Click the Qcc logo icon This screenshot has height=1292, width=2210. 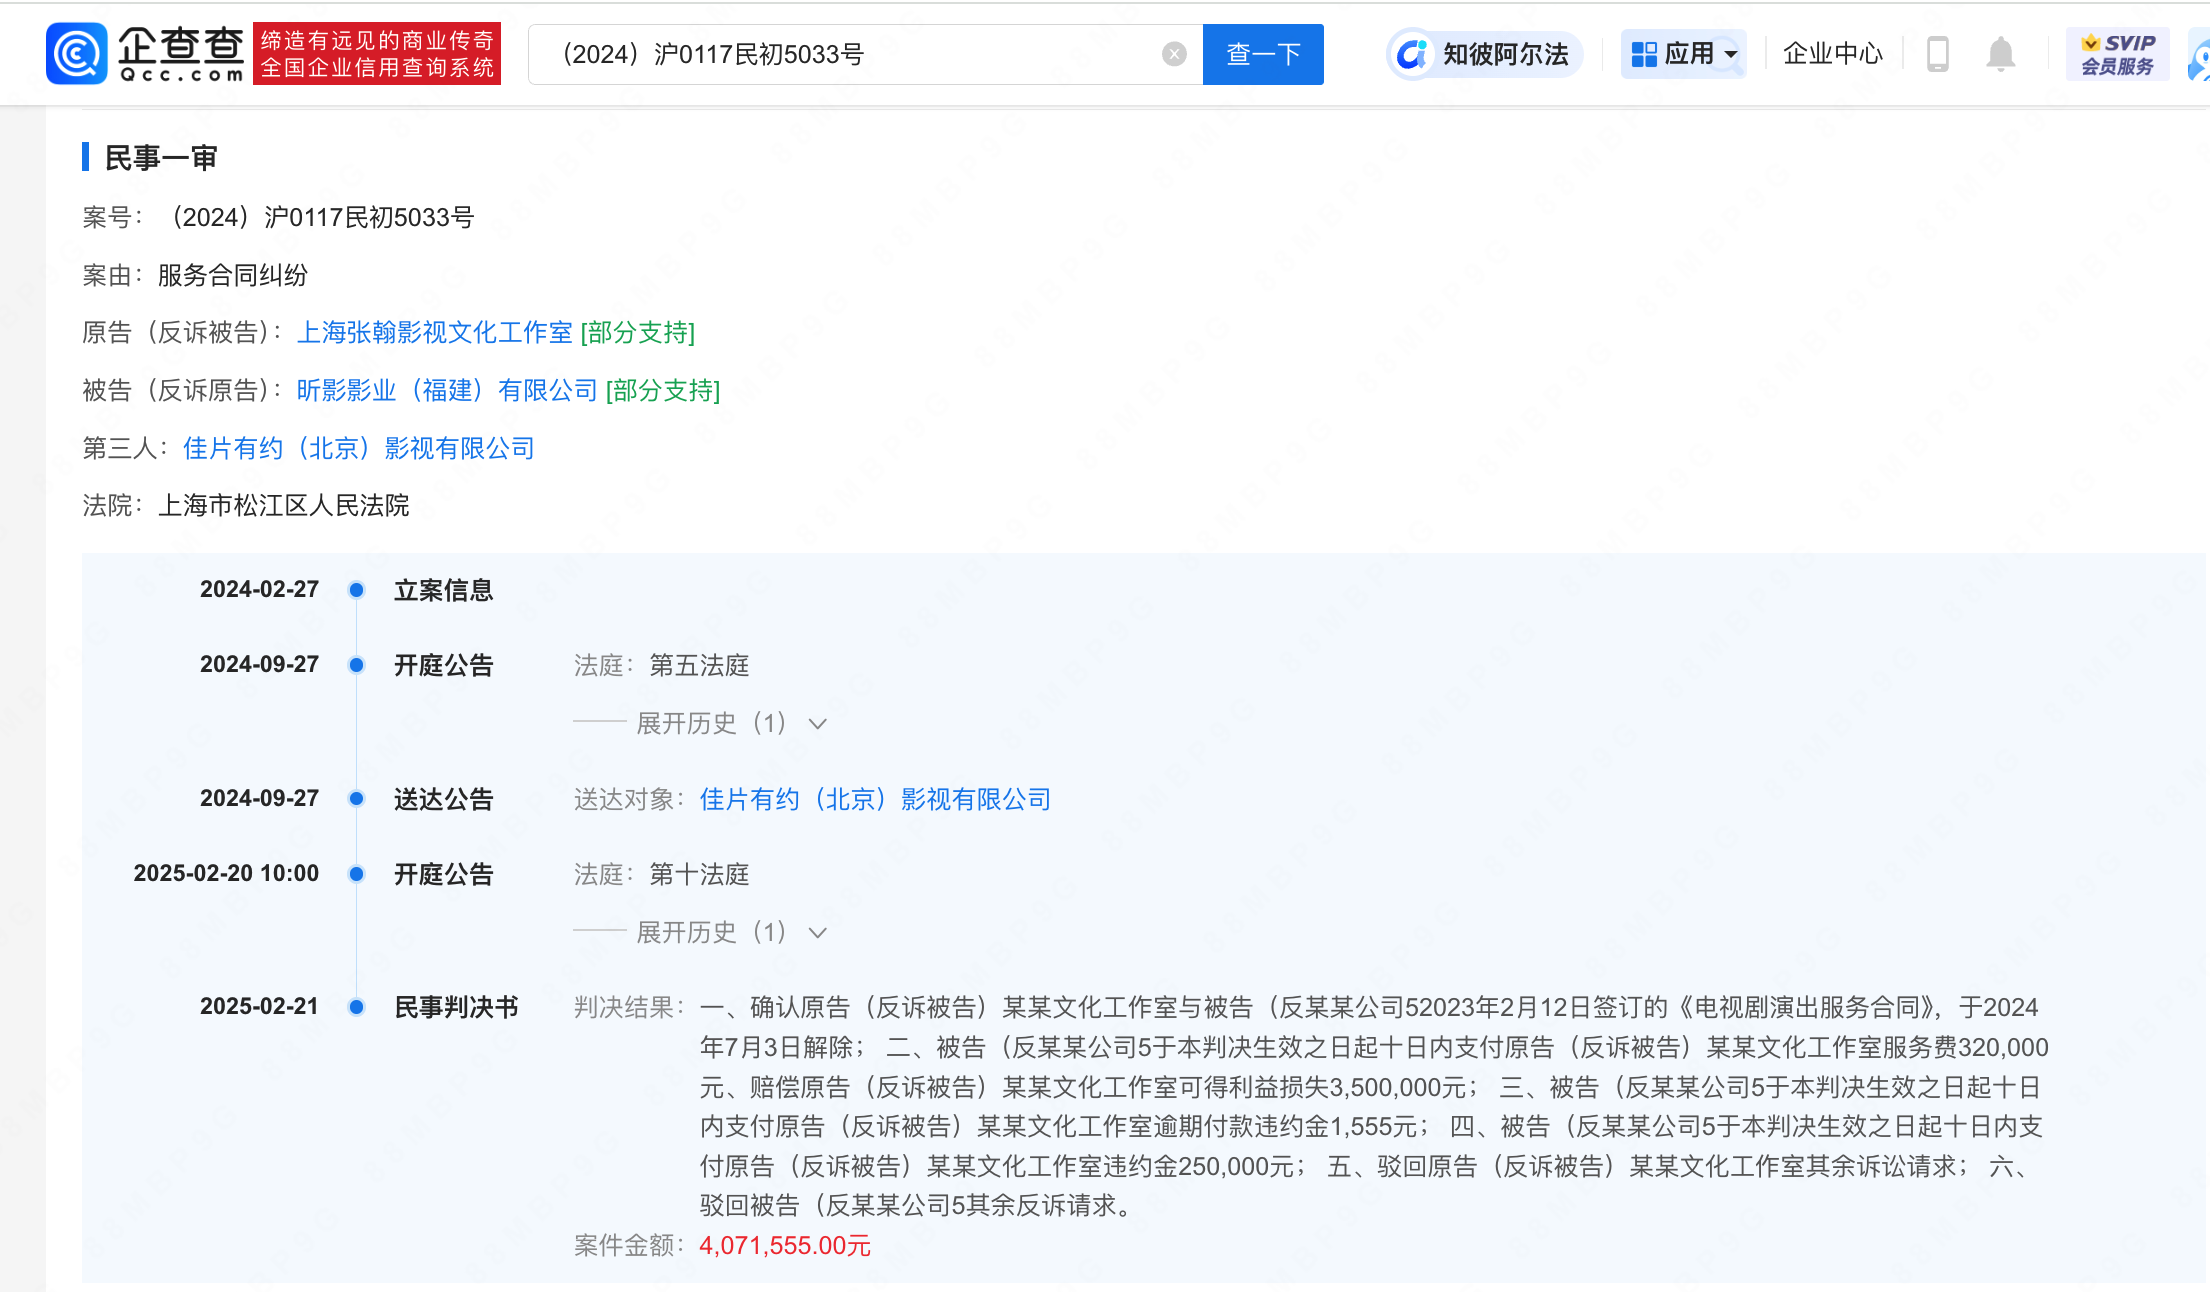pos(76,54)
